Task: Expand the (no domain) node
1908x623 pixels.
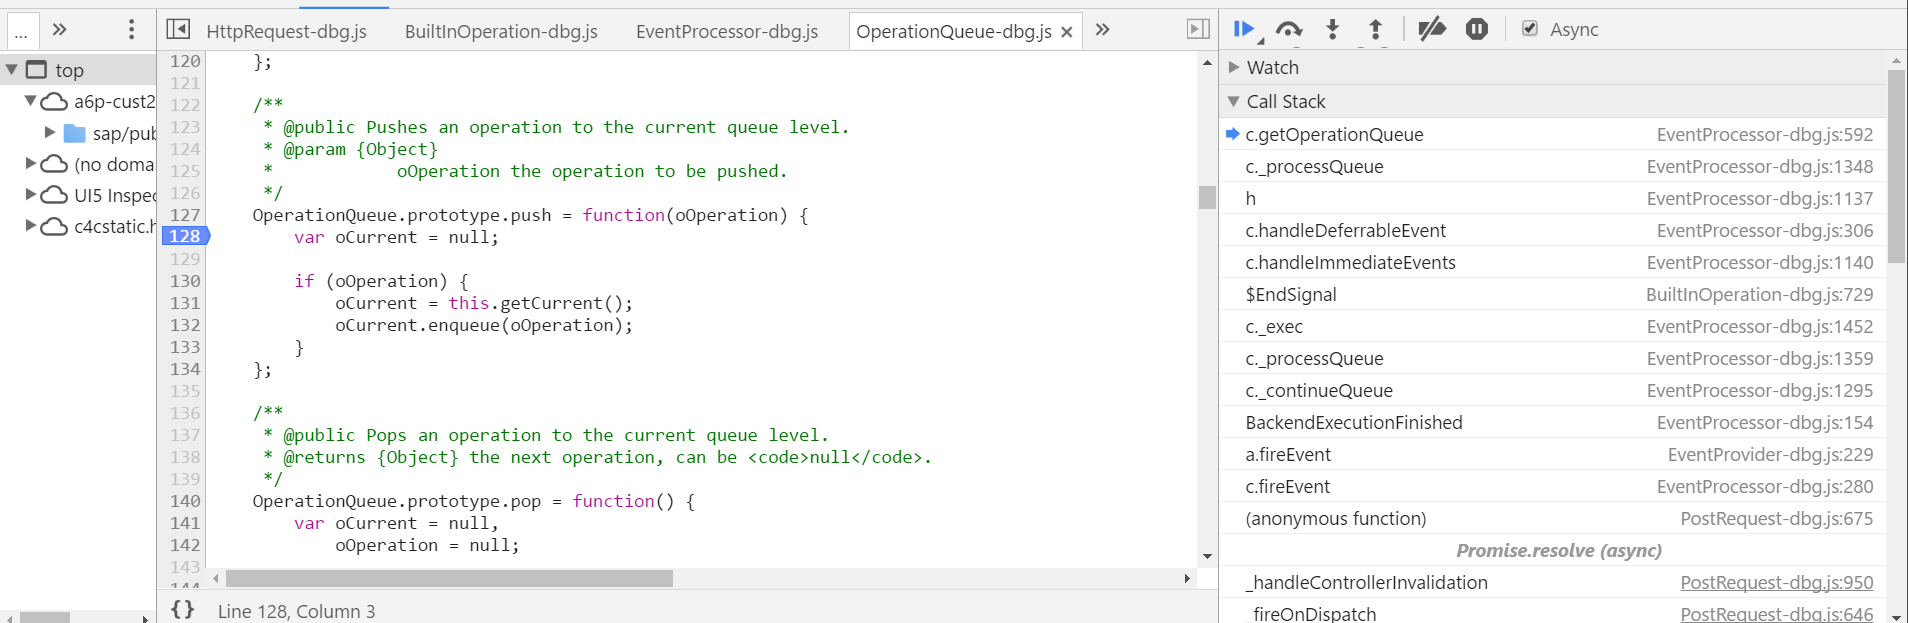Action: (30, 163)
